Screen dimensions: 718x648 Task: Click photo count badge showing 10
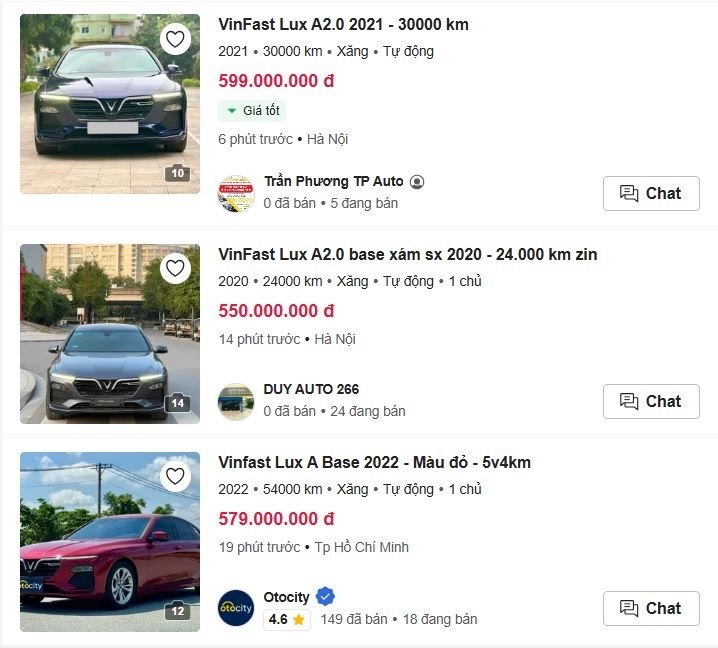177,174
